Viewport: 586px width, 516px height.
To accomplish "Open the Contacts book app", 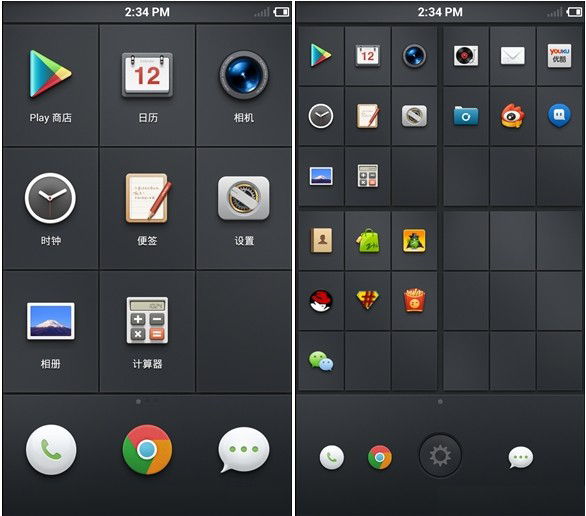I will point(321,240).
